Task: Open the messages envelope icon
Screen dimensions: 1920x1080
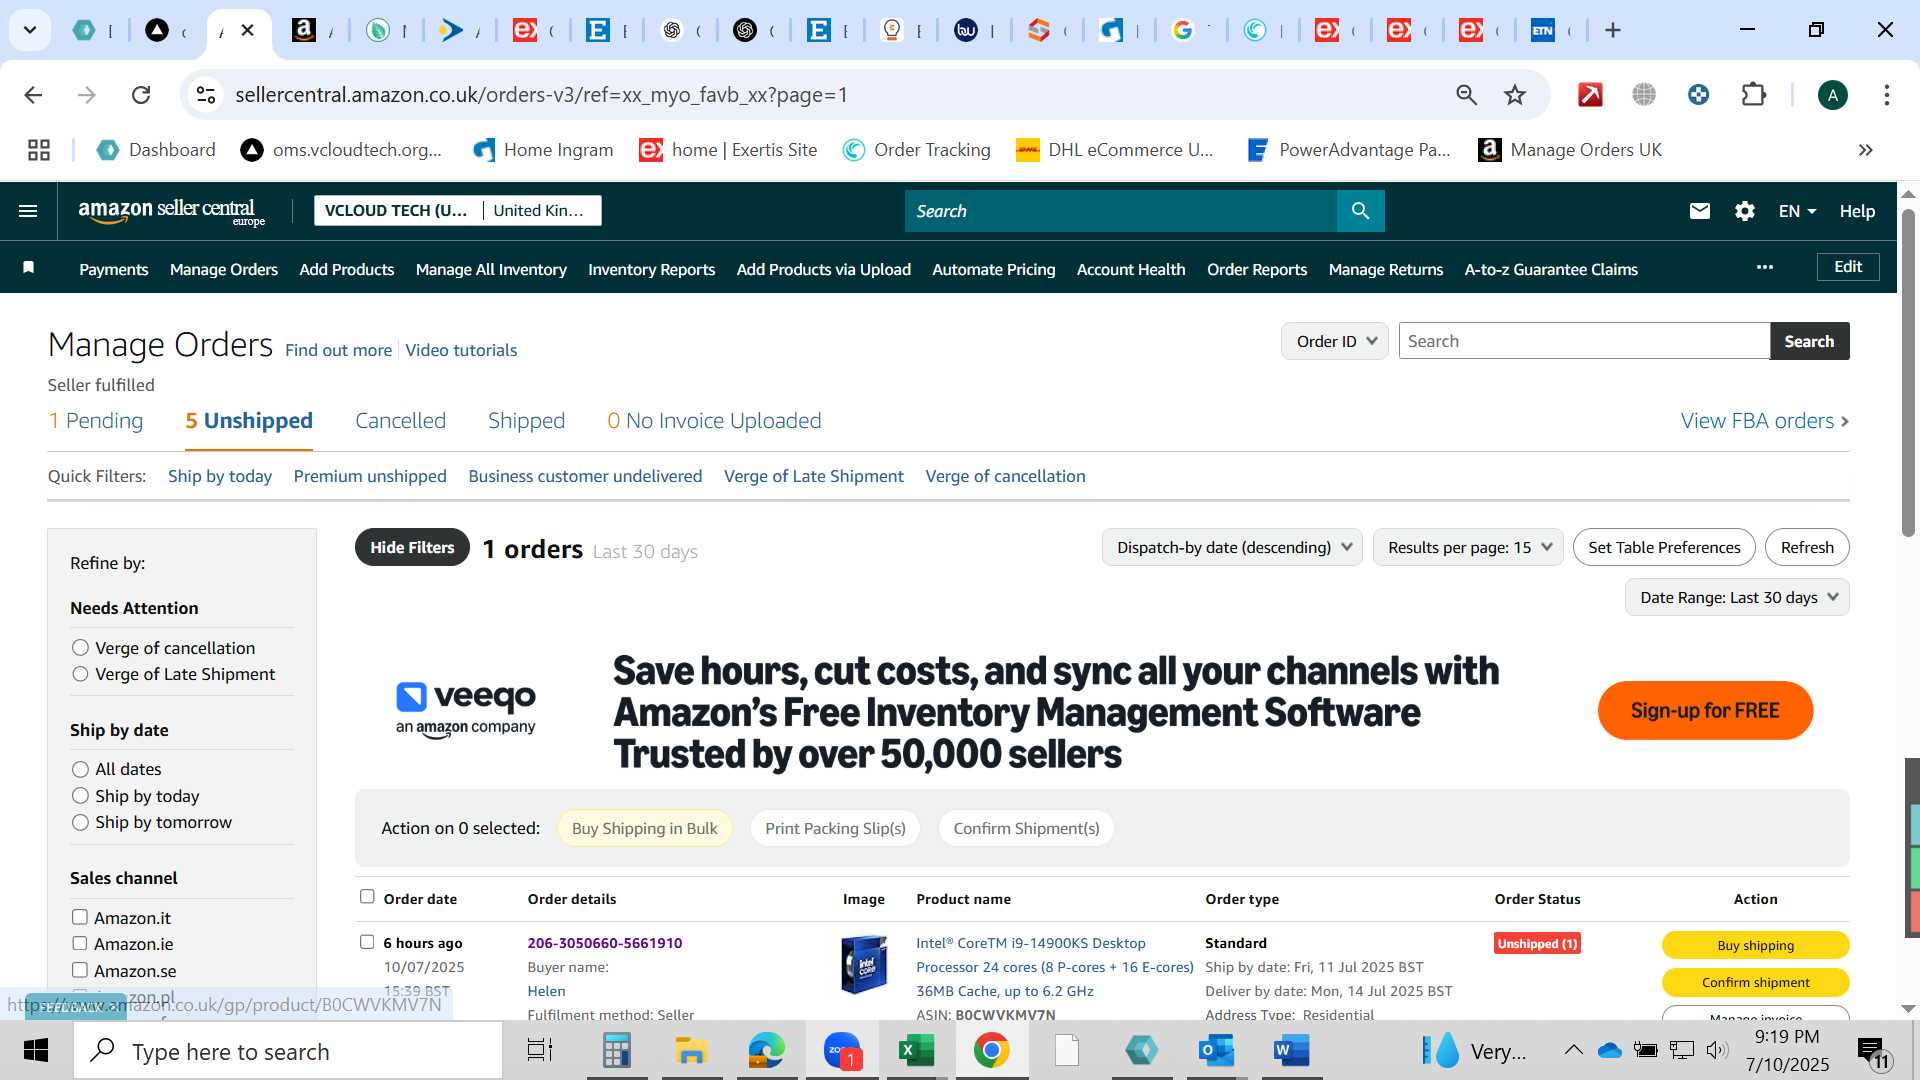Action: [x=1699, y=211]
